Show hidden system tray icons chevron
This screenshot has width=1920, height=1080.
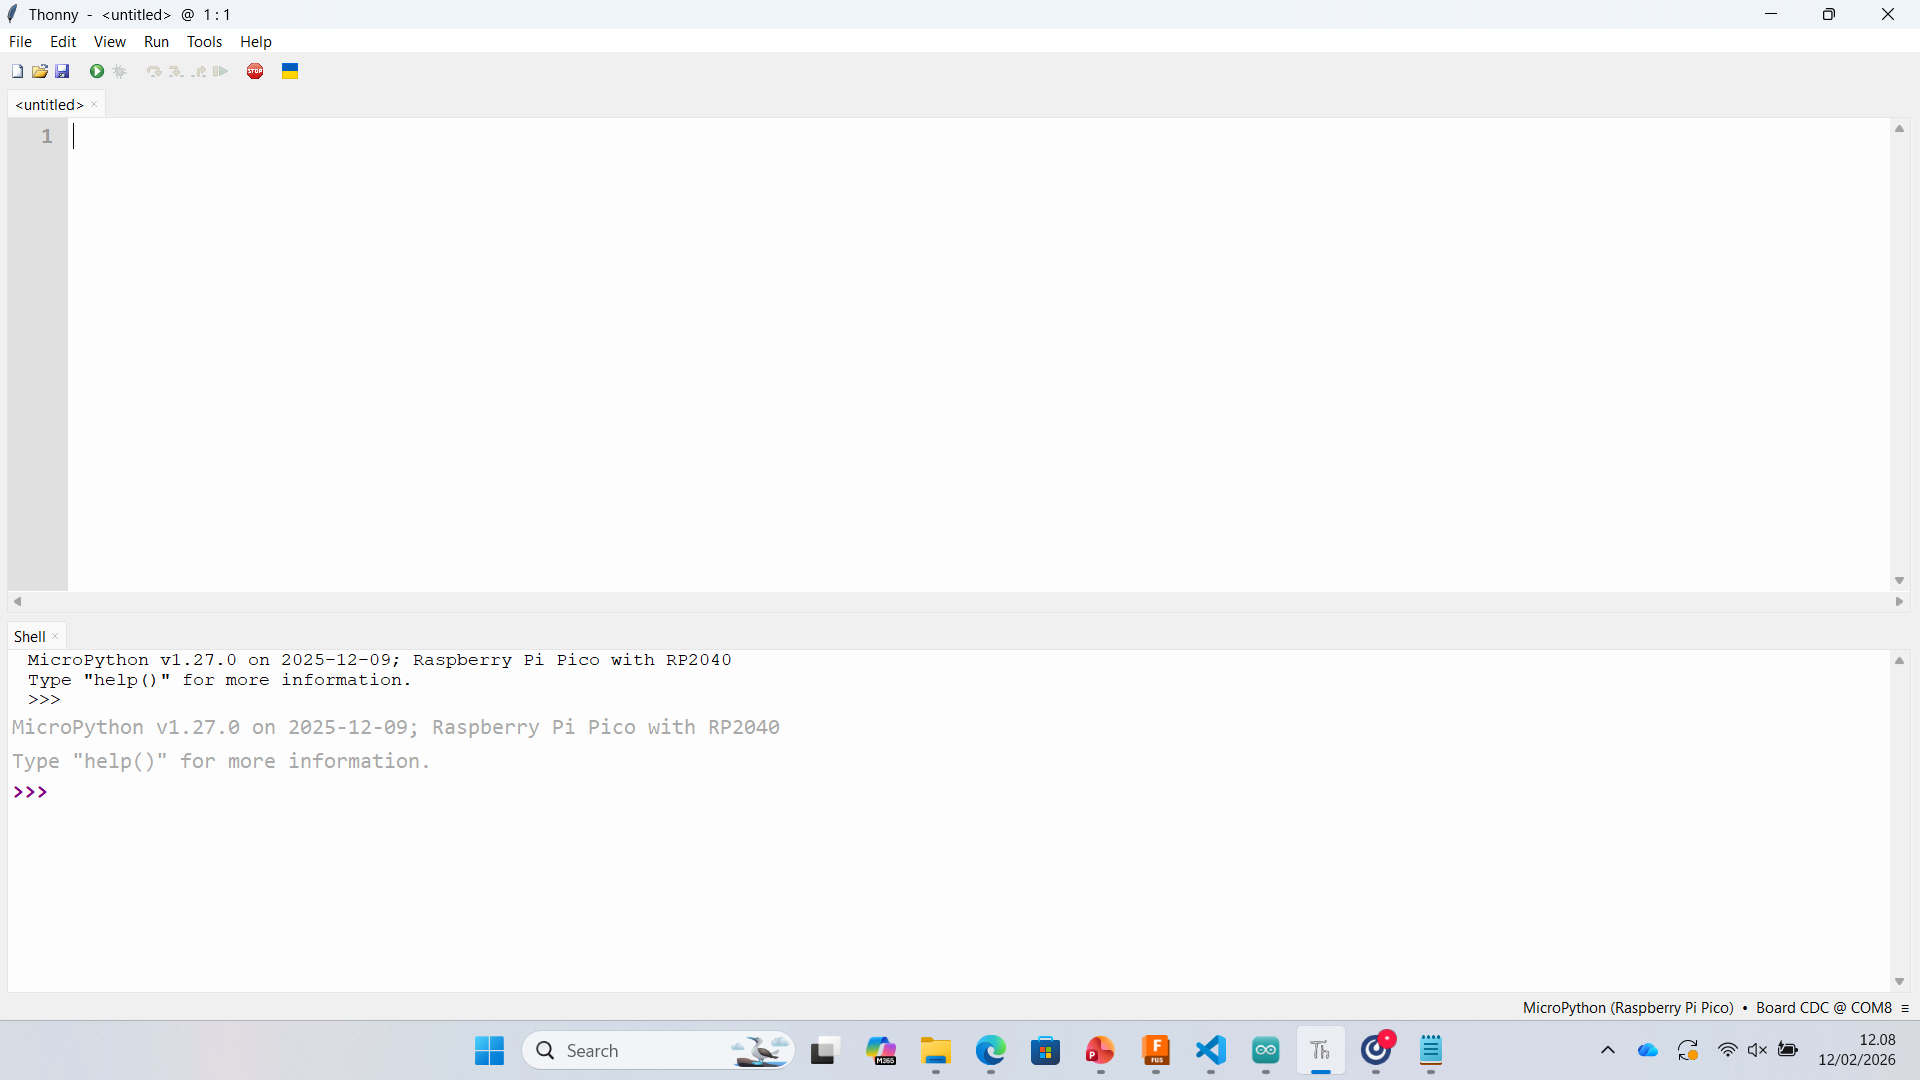(x=1608, y=1050)
